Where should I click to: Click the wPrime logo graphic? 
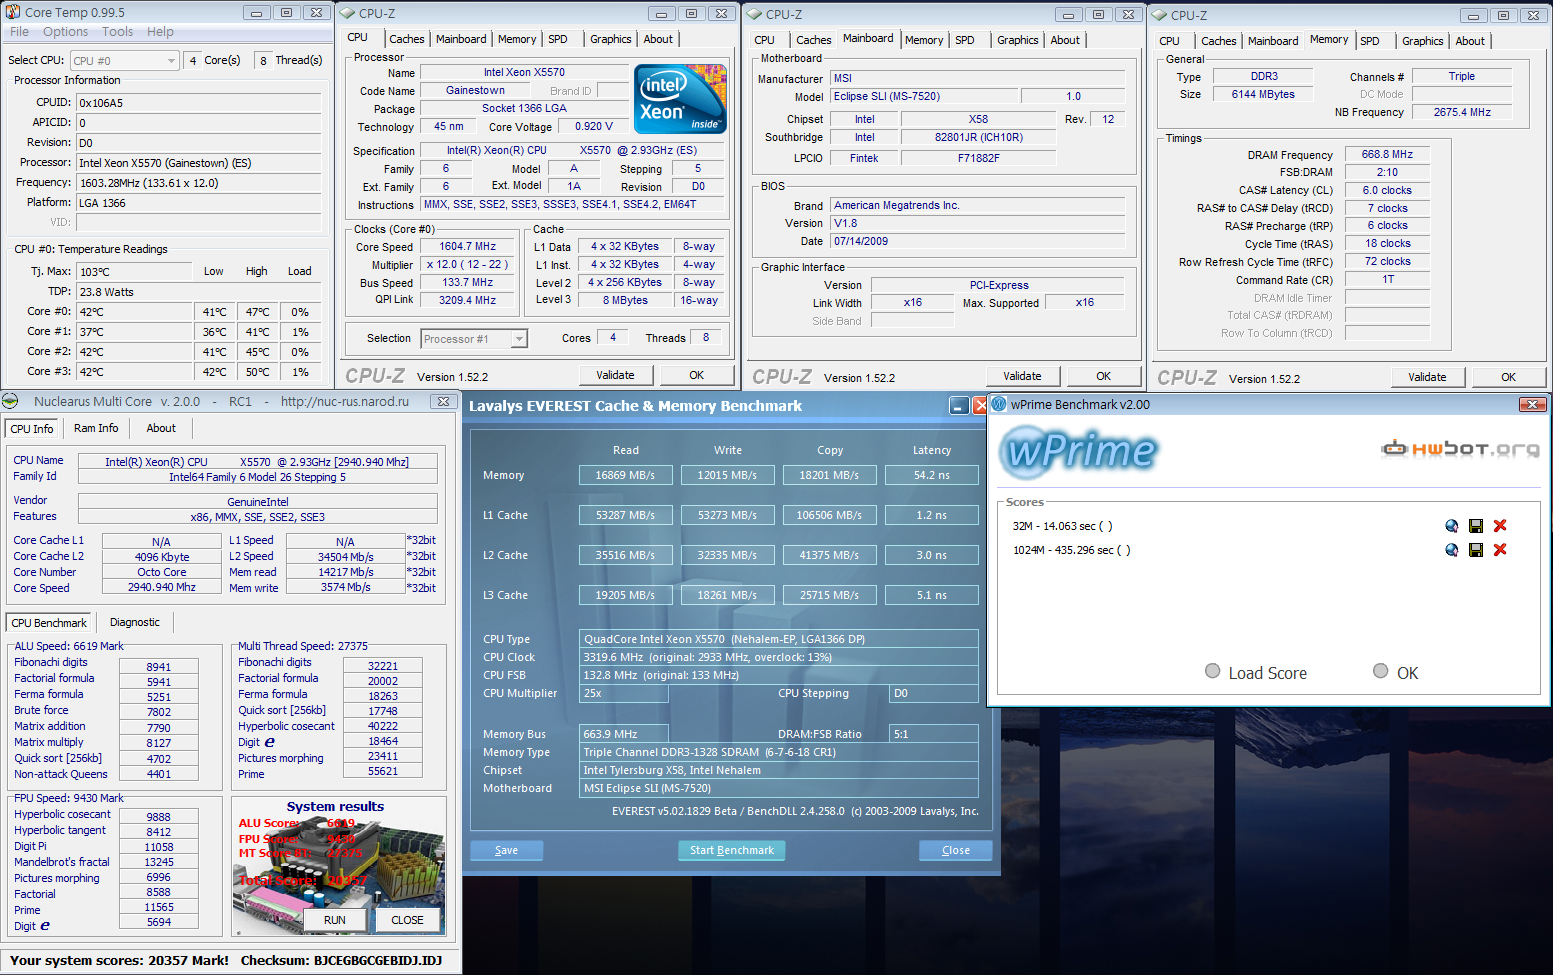click(1079, 450)
